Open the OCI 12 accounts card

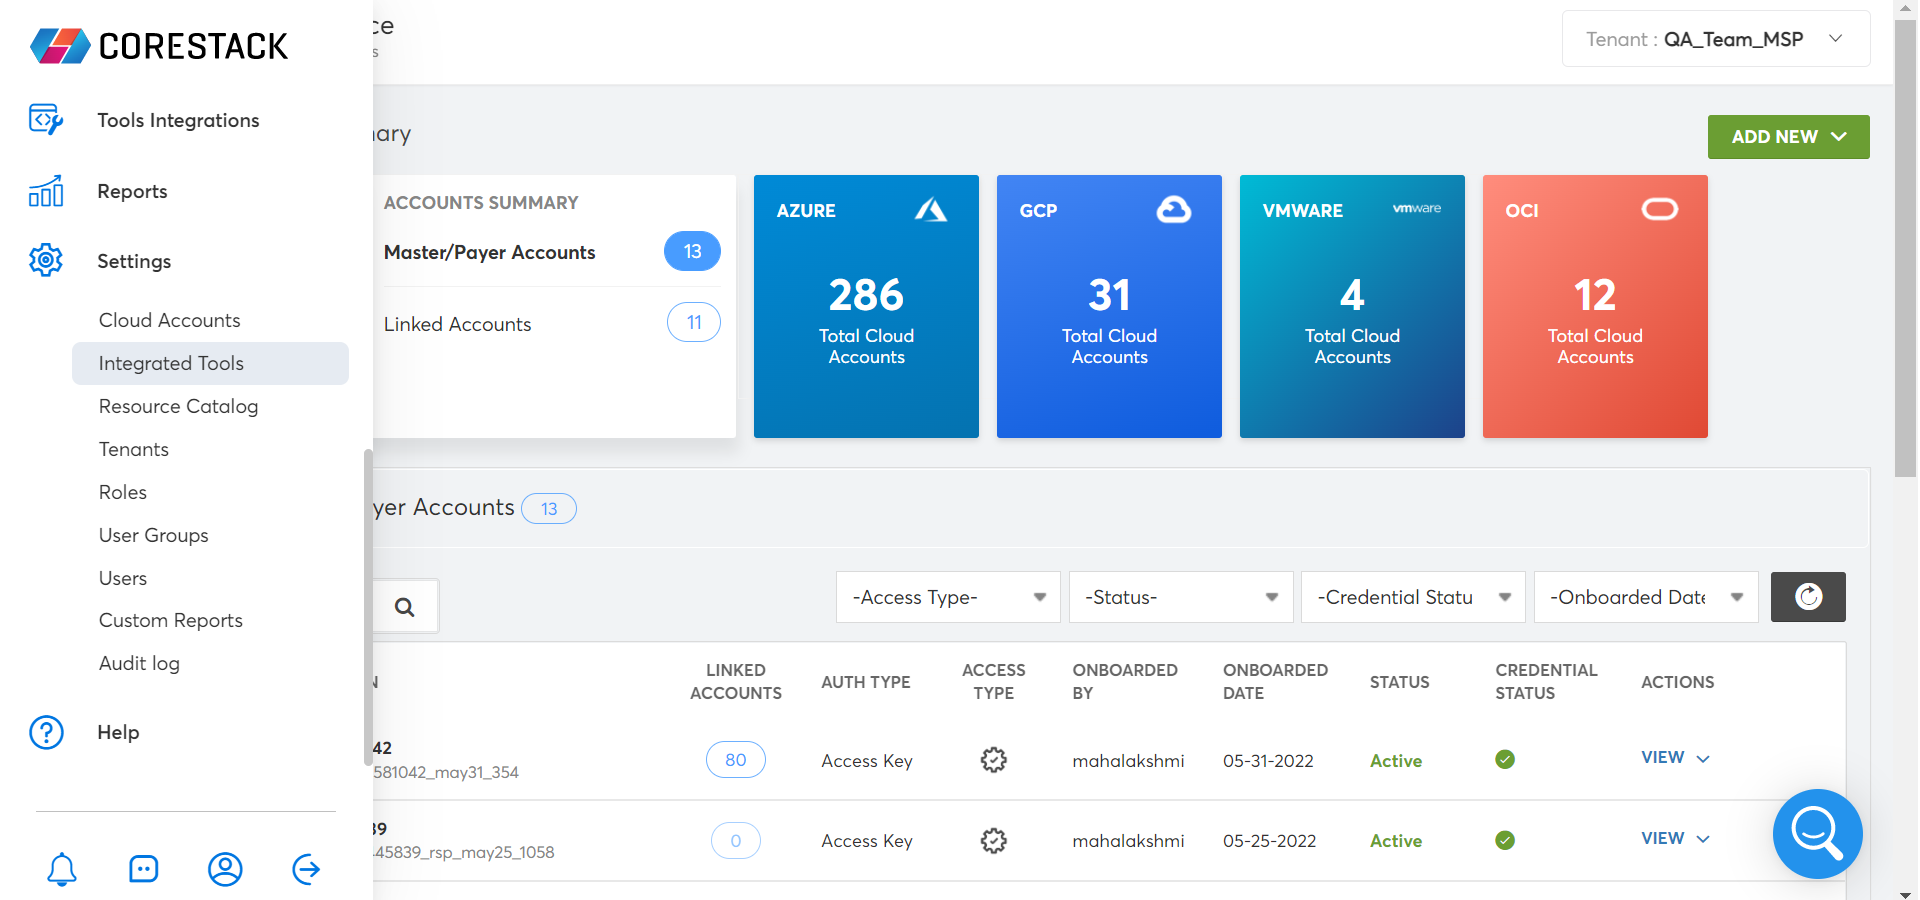coord(1595,306)
